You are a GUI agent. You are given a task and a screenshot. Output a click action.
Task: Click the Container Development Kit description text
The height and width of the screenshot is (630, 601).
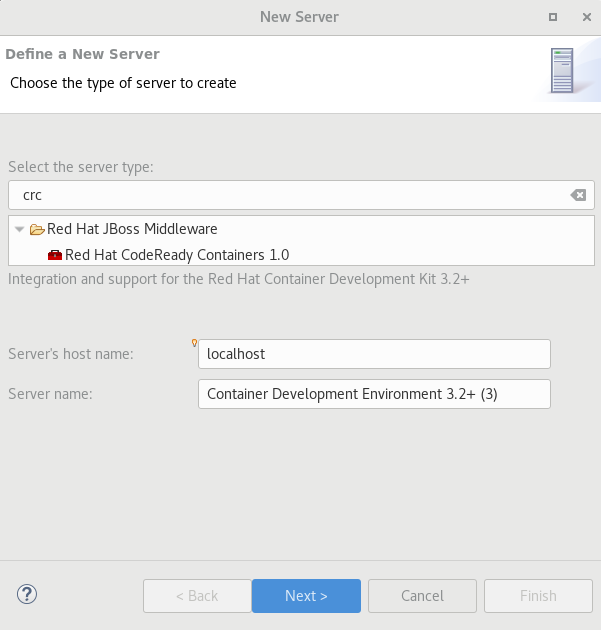click(238, 279)
